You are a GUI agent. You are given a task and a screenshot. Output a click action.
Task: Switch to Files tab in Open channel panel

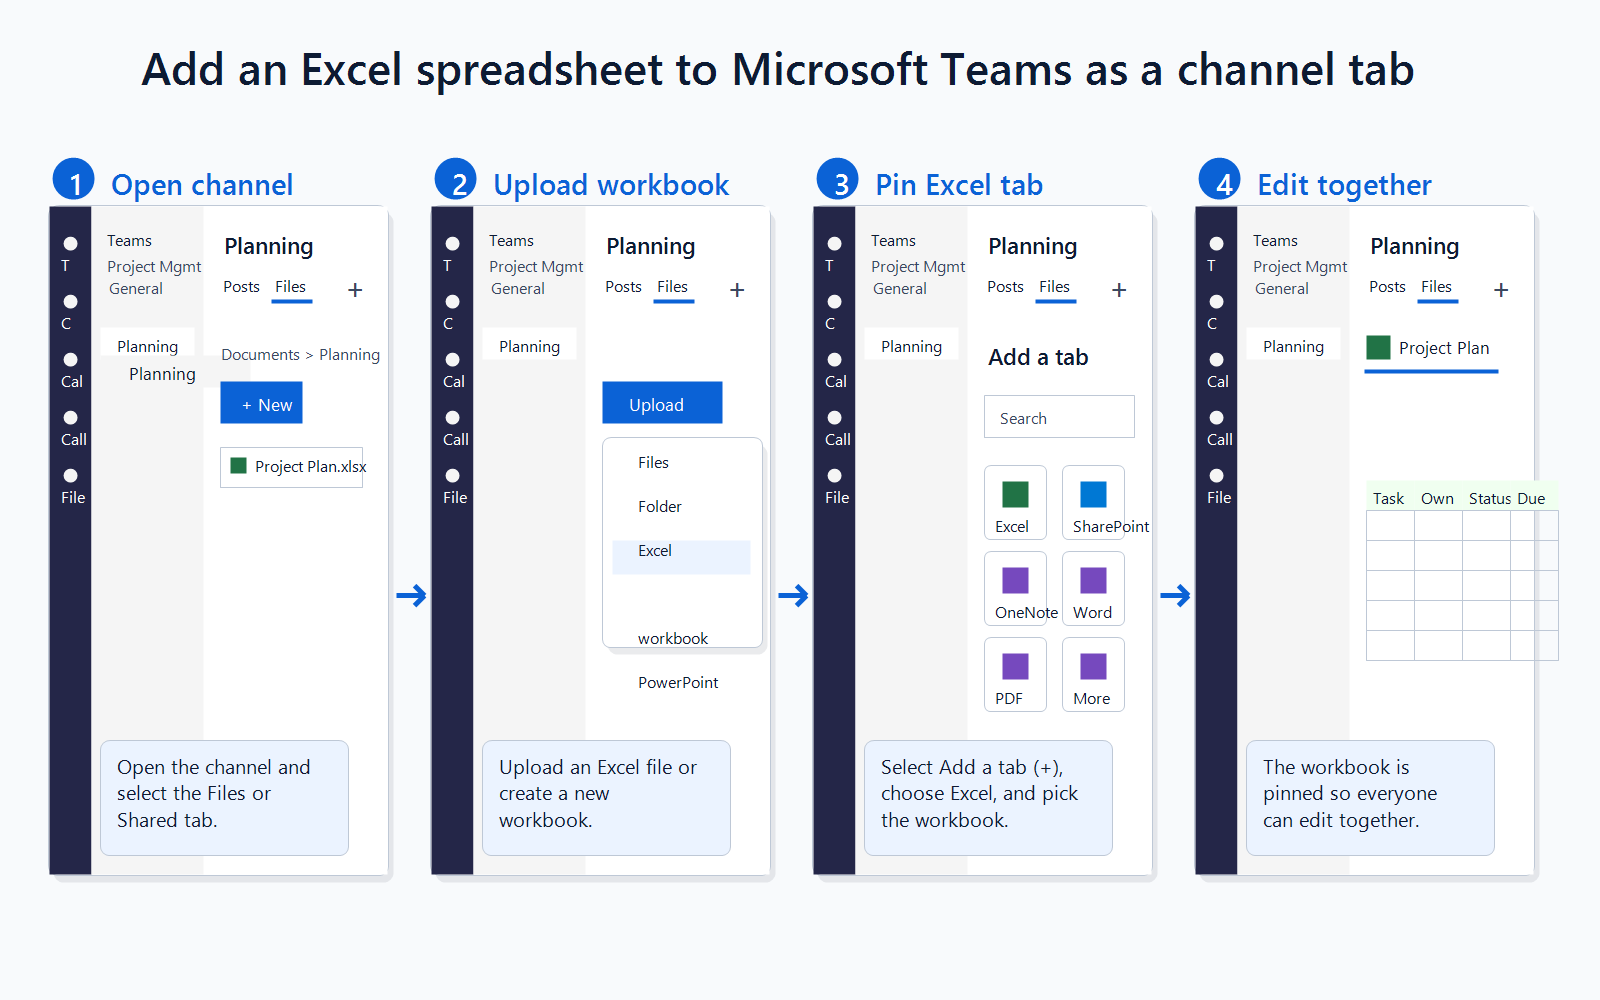[x=291, y=287]
